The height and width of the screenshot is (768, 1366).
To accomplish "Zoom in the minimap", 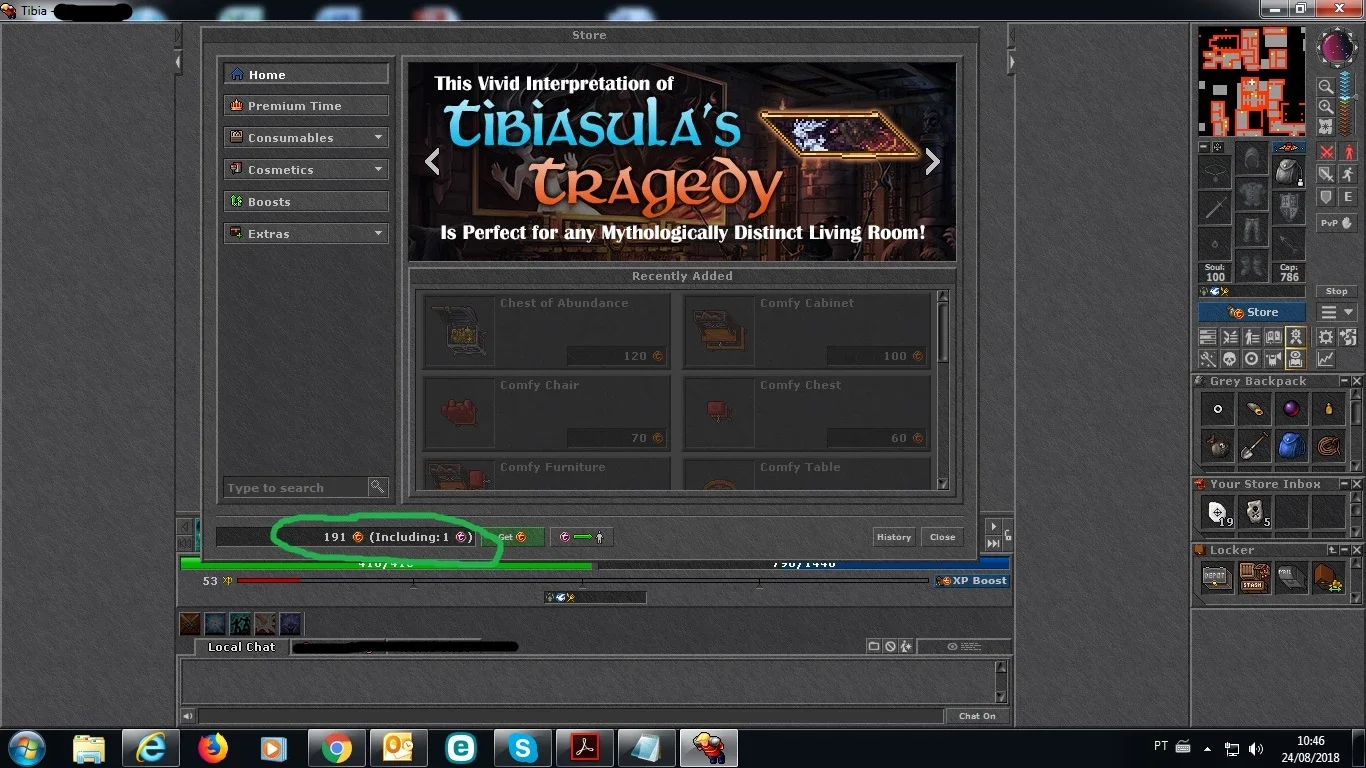I will (x=1325, y=107).
